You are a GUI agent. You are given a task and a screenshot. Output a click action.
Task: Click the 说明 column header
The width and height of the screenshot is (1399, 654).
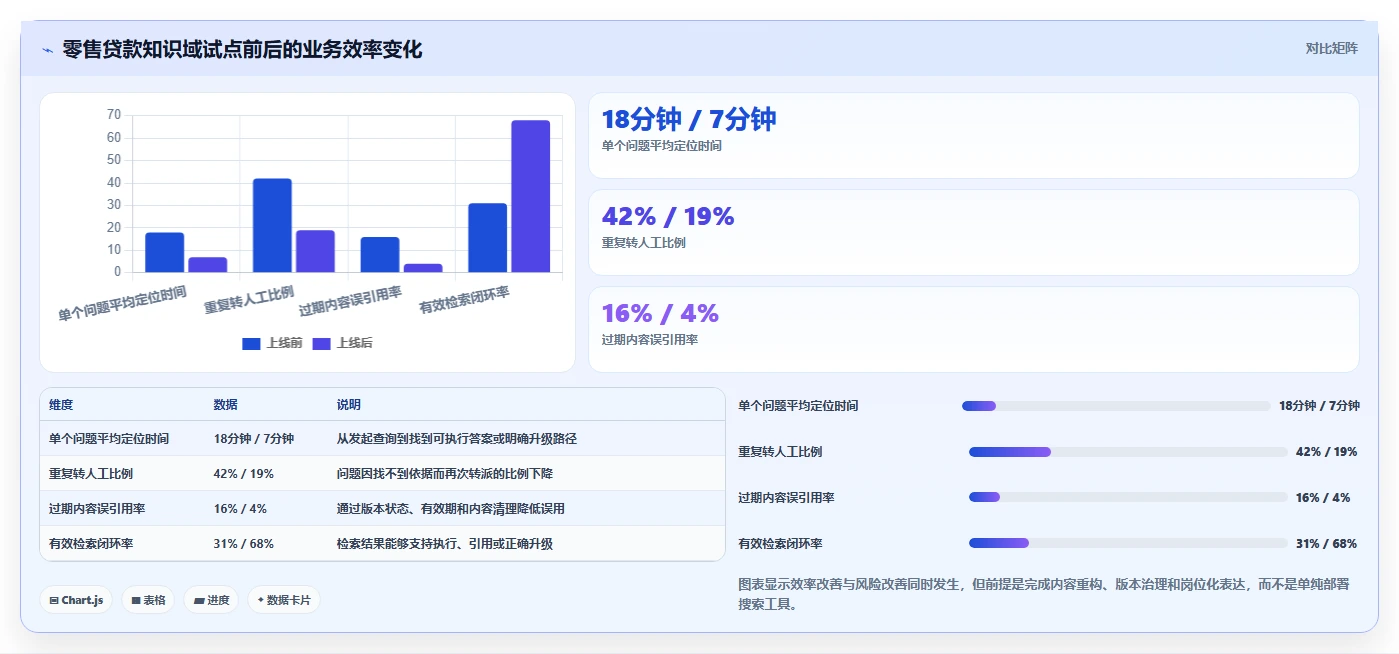pyautogui.click(x=349, y=405)
